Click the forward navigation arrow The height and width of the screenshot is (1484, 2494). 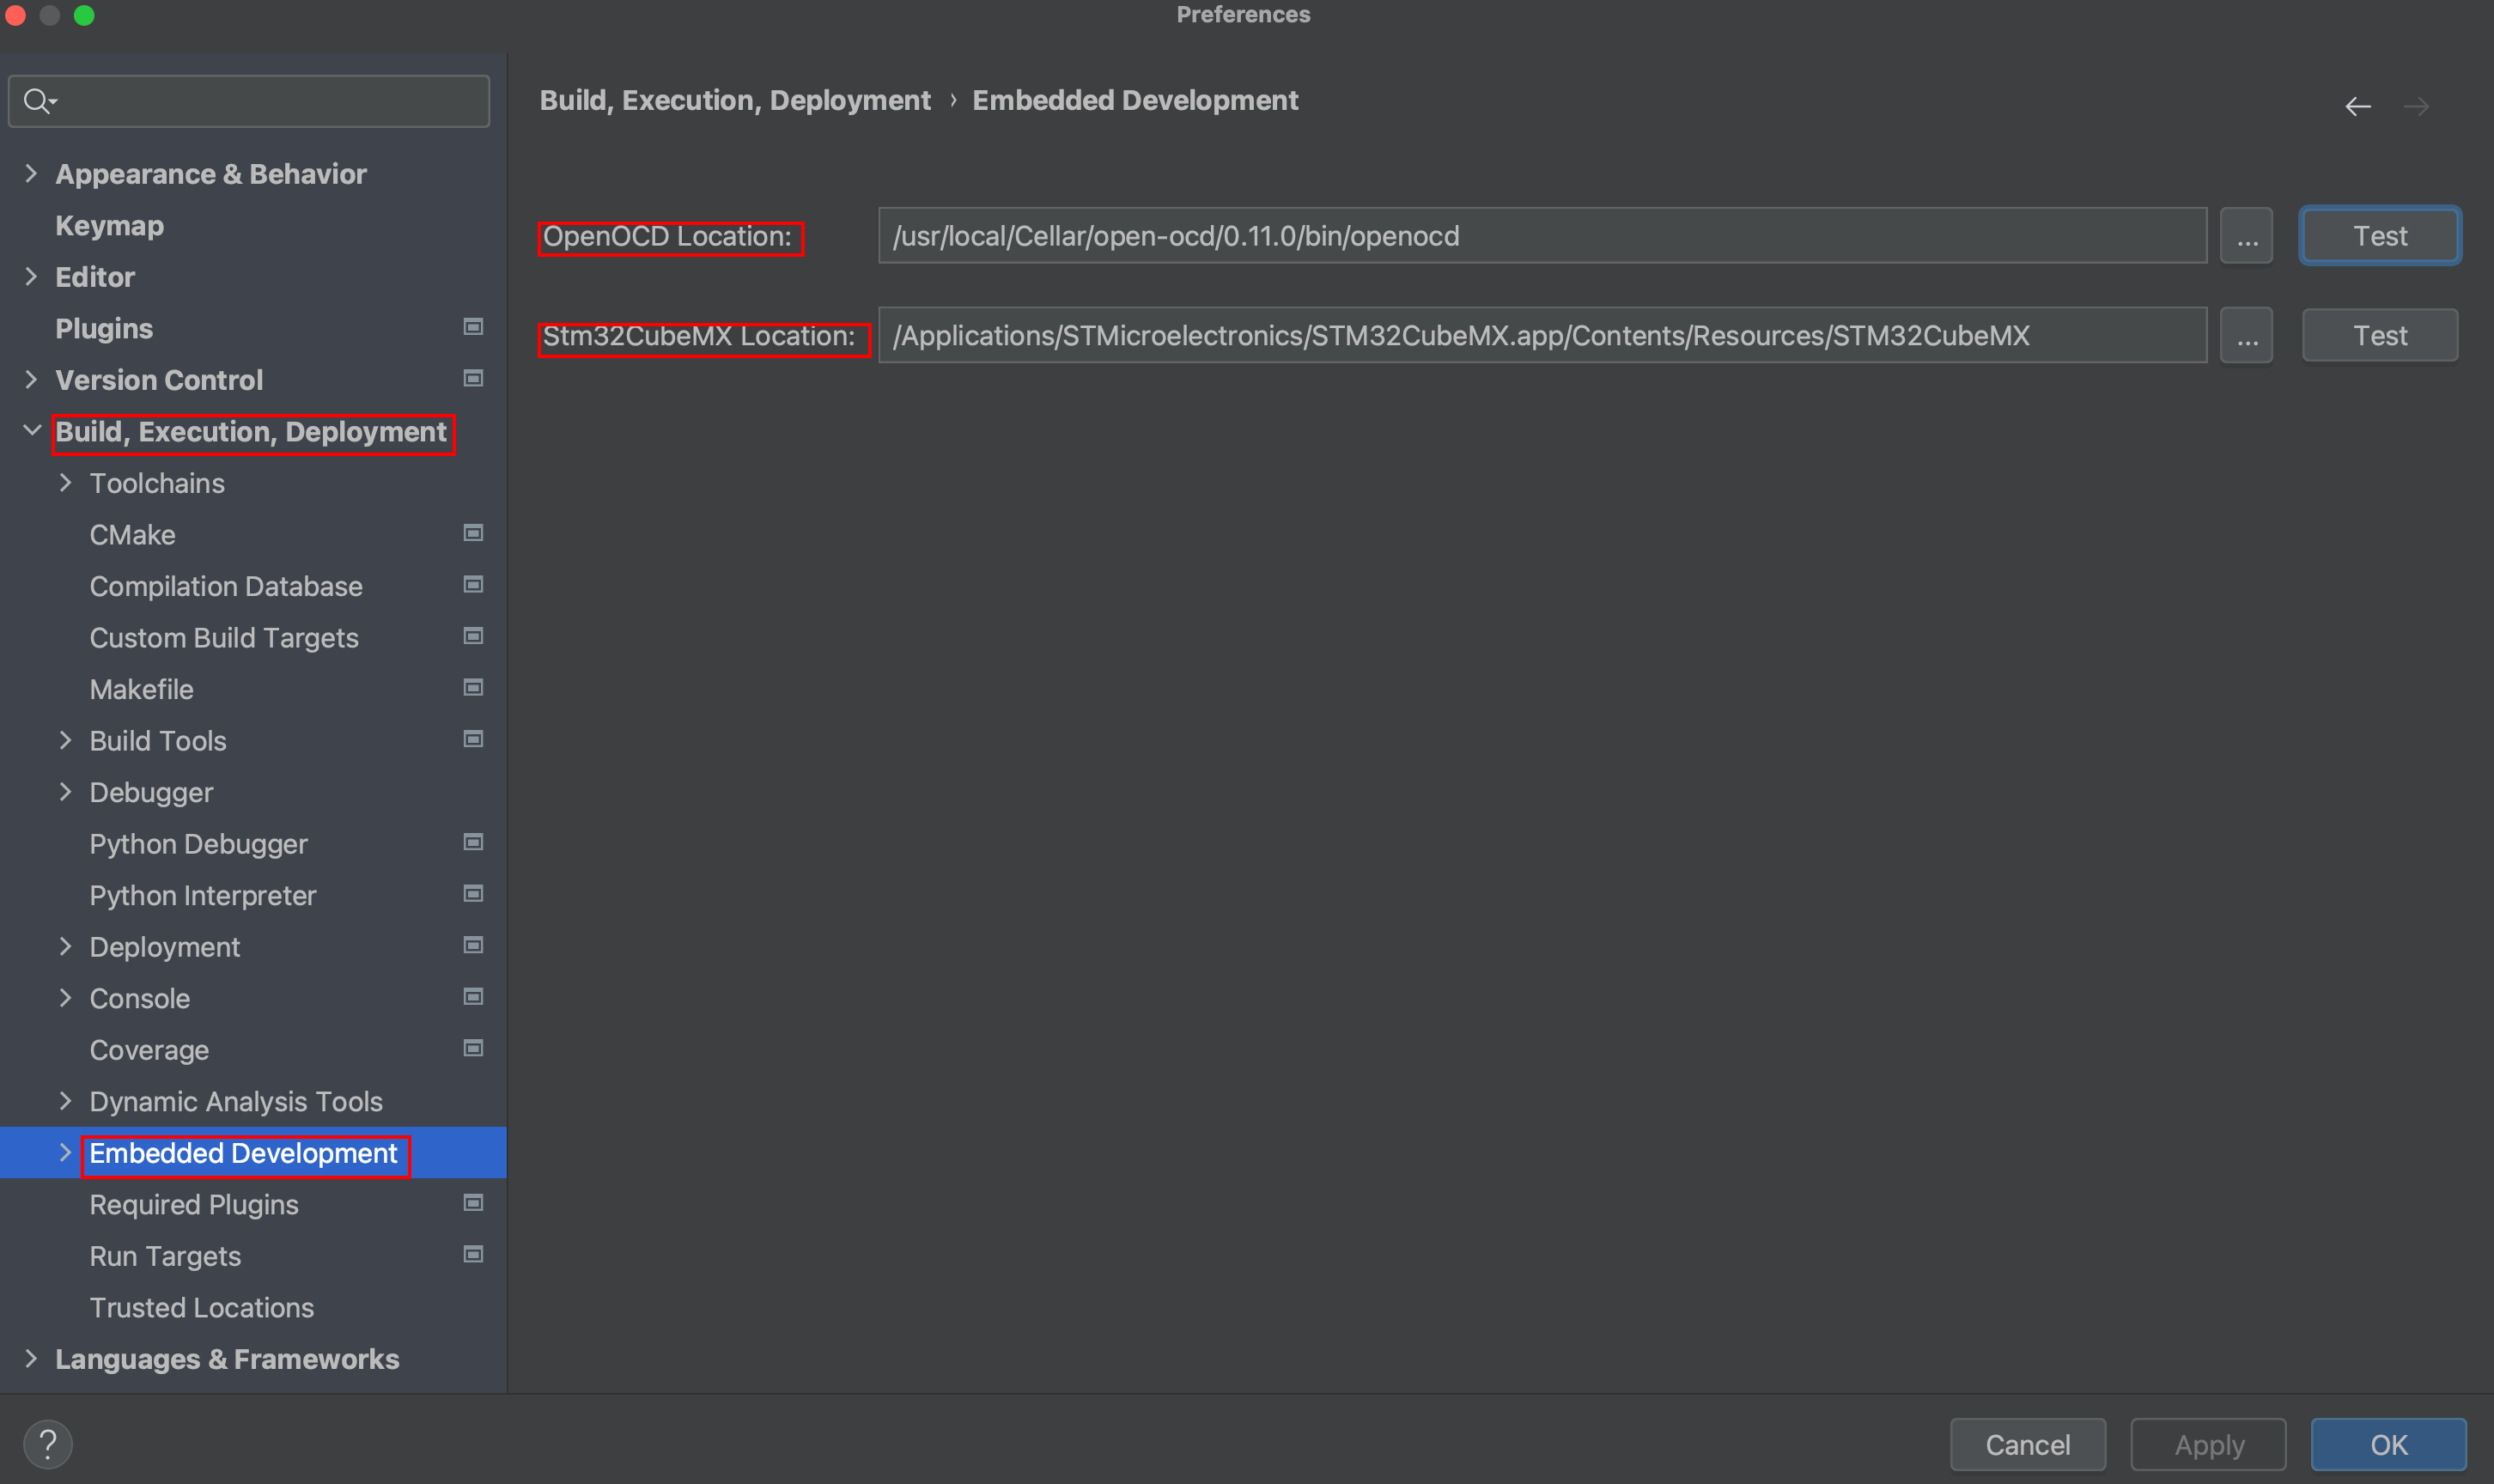tap(2415, 106)
